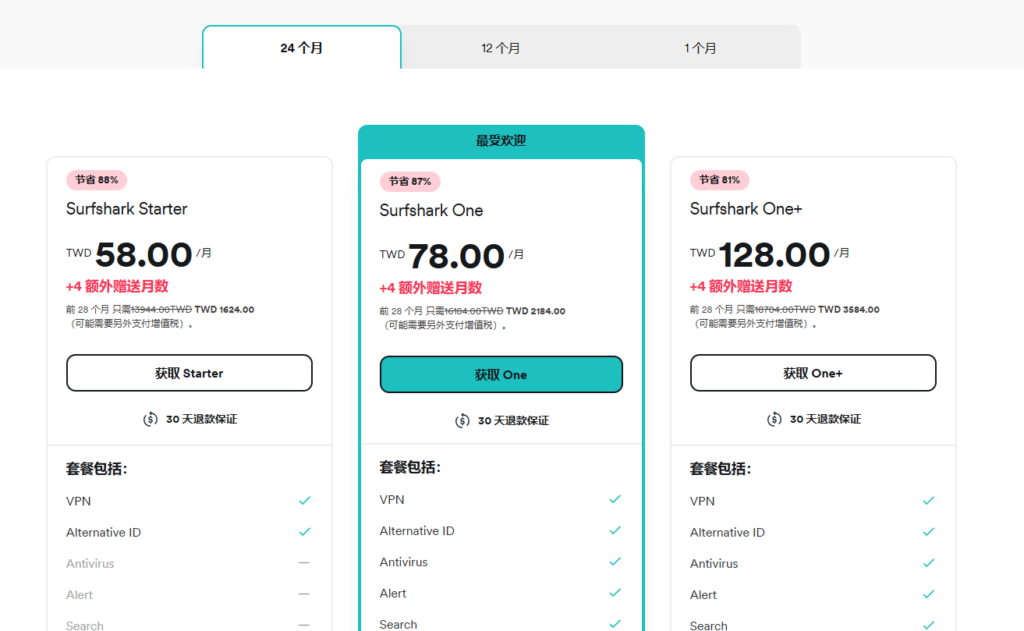Screen dimensions: 1024x631
Task: Click the Antivirus dash in Starter plan
Action: (x=304, y=563)
